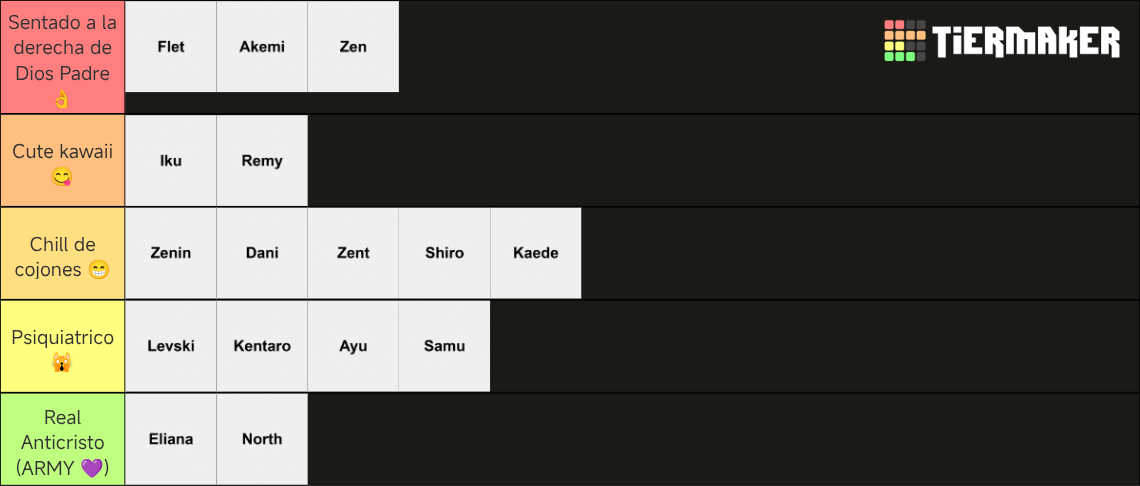Click the Kentaro tile
The image size is (1140, 486).
[262, 346]
